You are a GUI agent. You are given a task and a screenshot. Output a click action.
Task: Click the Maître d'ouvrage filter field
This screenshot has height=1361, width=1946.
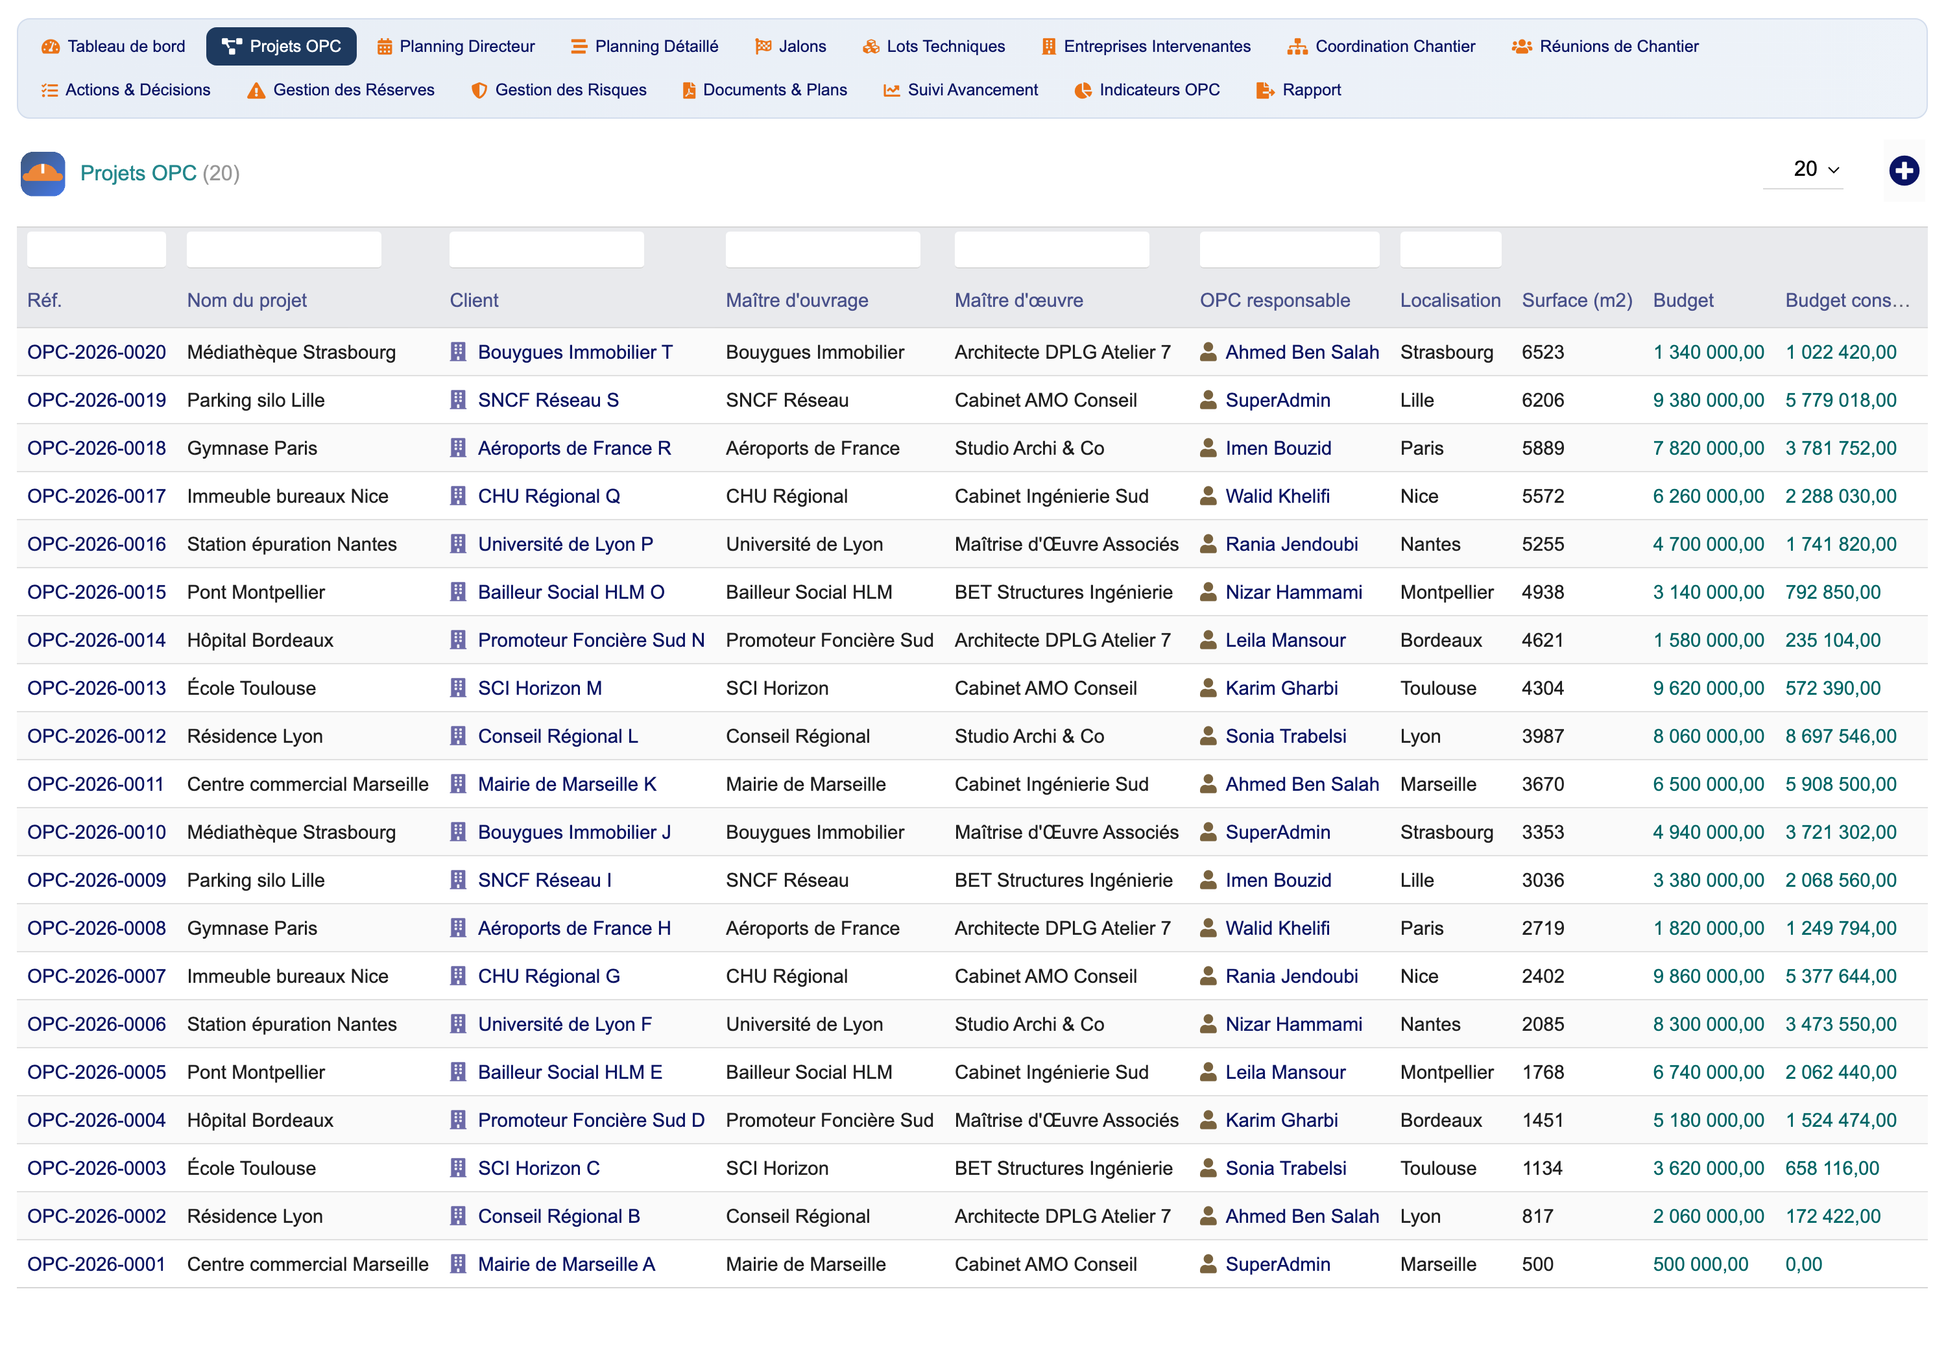pyautogui.click(x=823, y=249)
